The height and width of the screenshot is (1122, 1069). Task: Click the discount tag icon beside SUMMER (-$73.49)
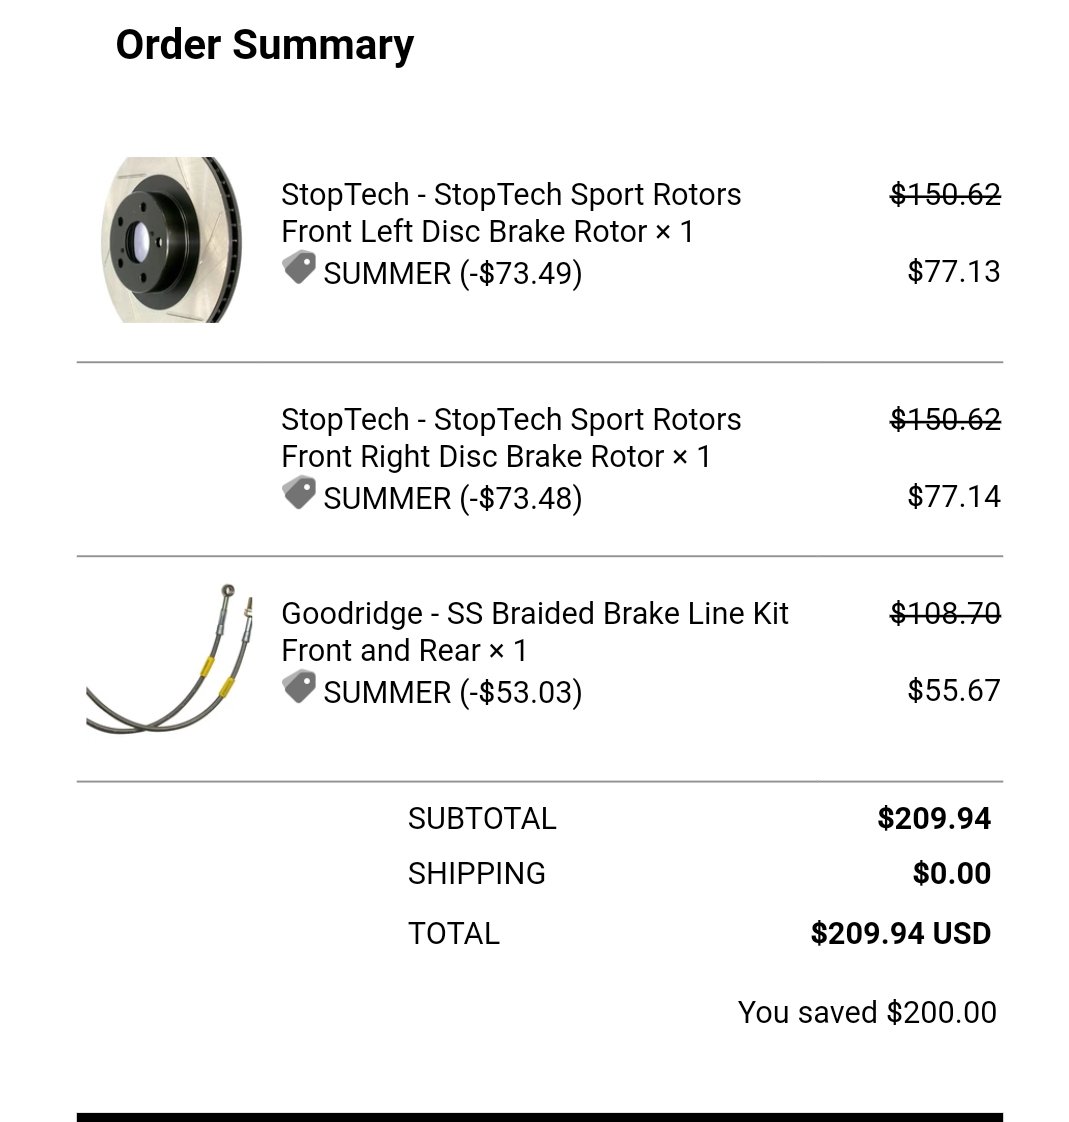(299, 268)
